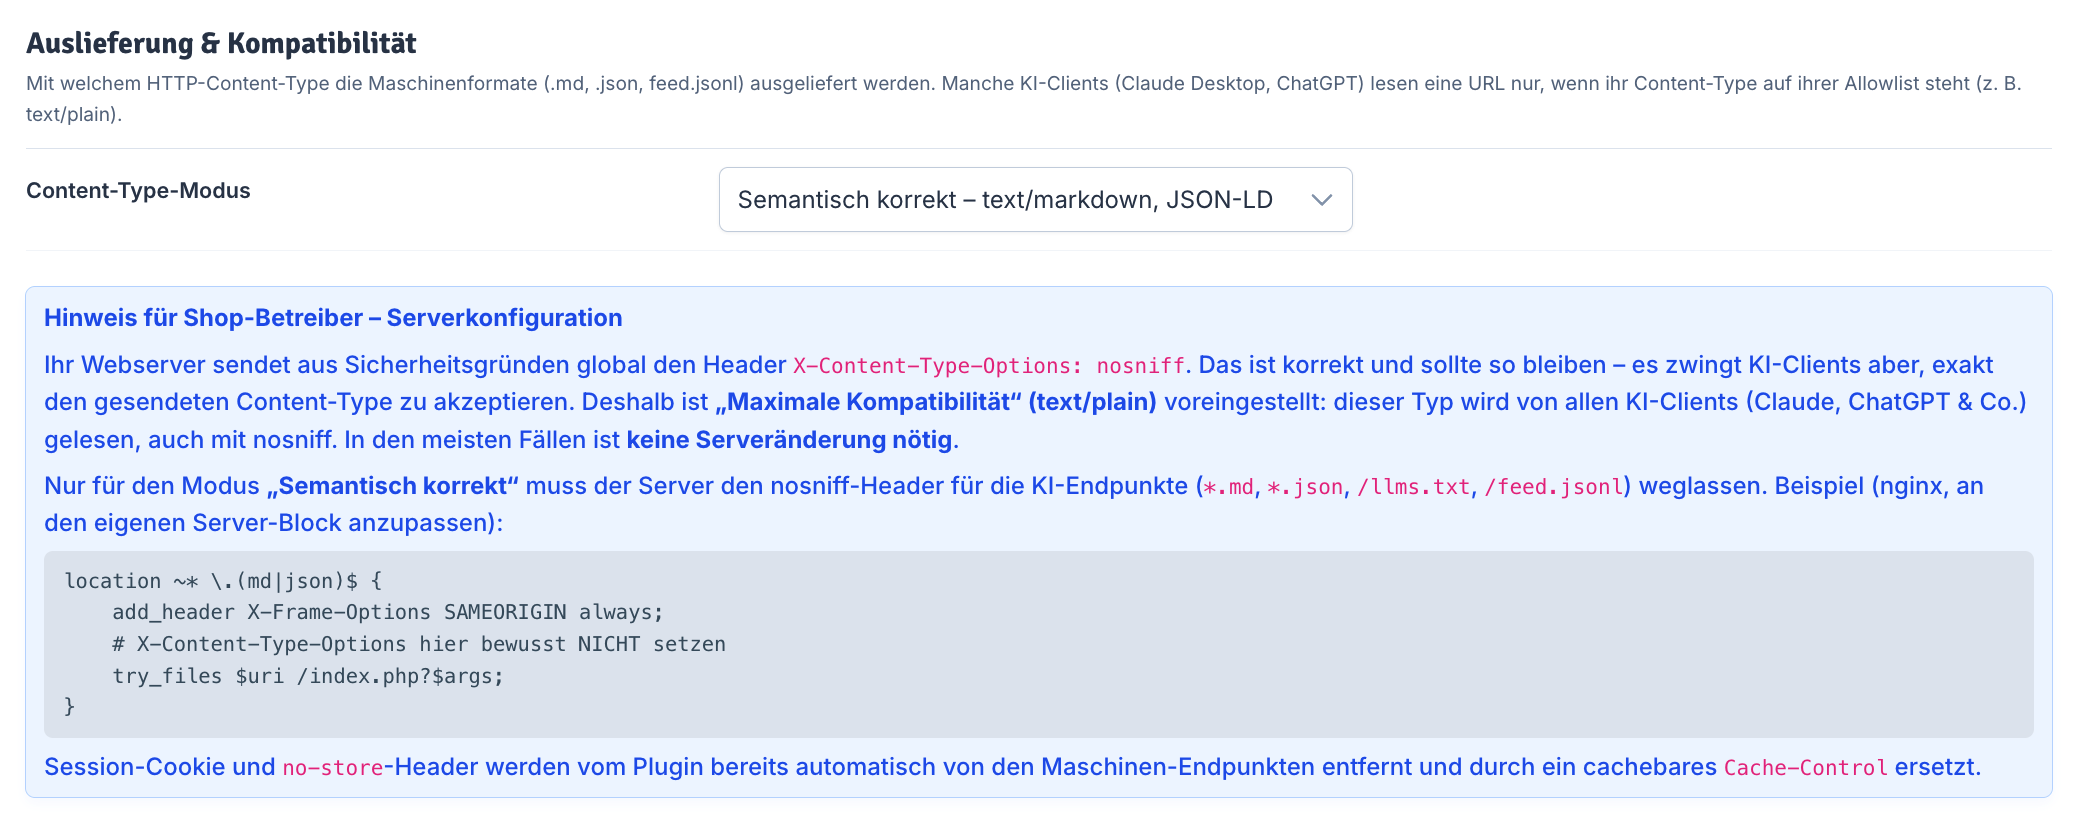Click the inline code *.json
Image resolution: width=2074 pixels, height=818 pixels.
[1305, 487]
